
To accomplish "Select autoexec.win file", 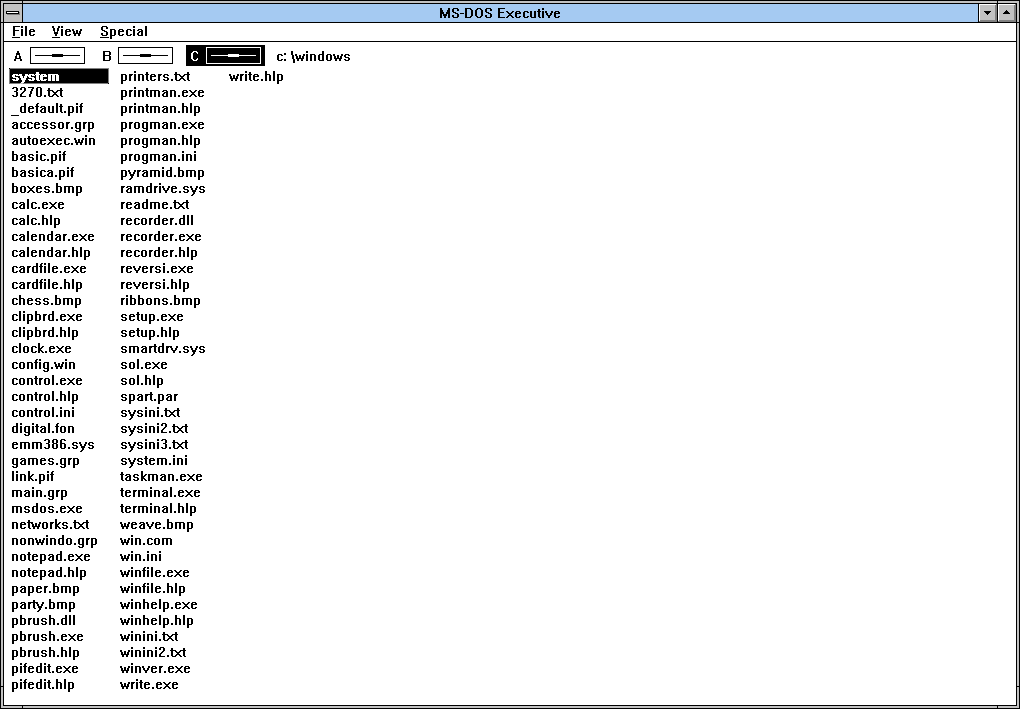I will (53, 140).
